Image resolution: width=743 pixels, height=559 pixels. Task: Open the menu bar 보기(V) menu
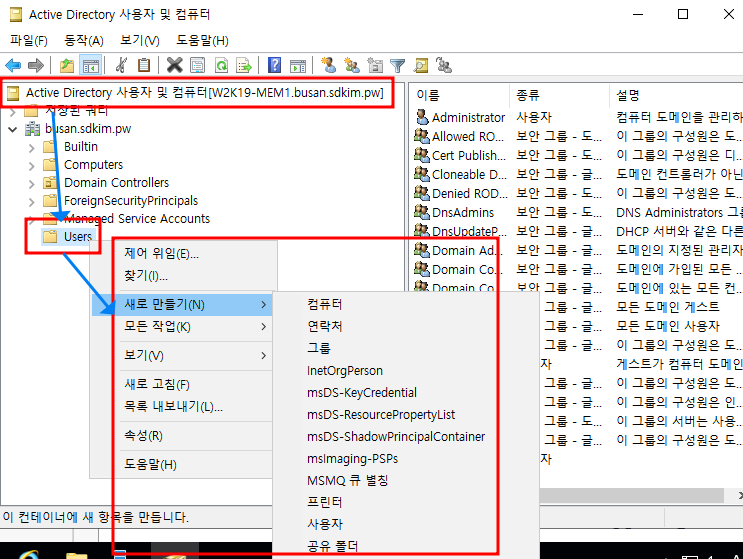coord(140,41)
